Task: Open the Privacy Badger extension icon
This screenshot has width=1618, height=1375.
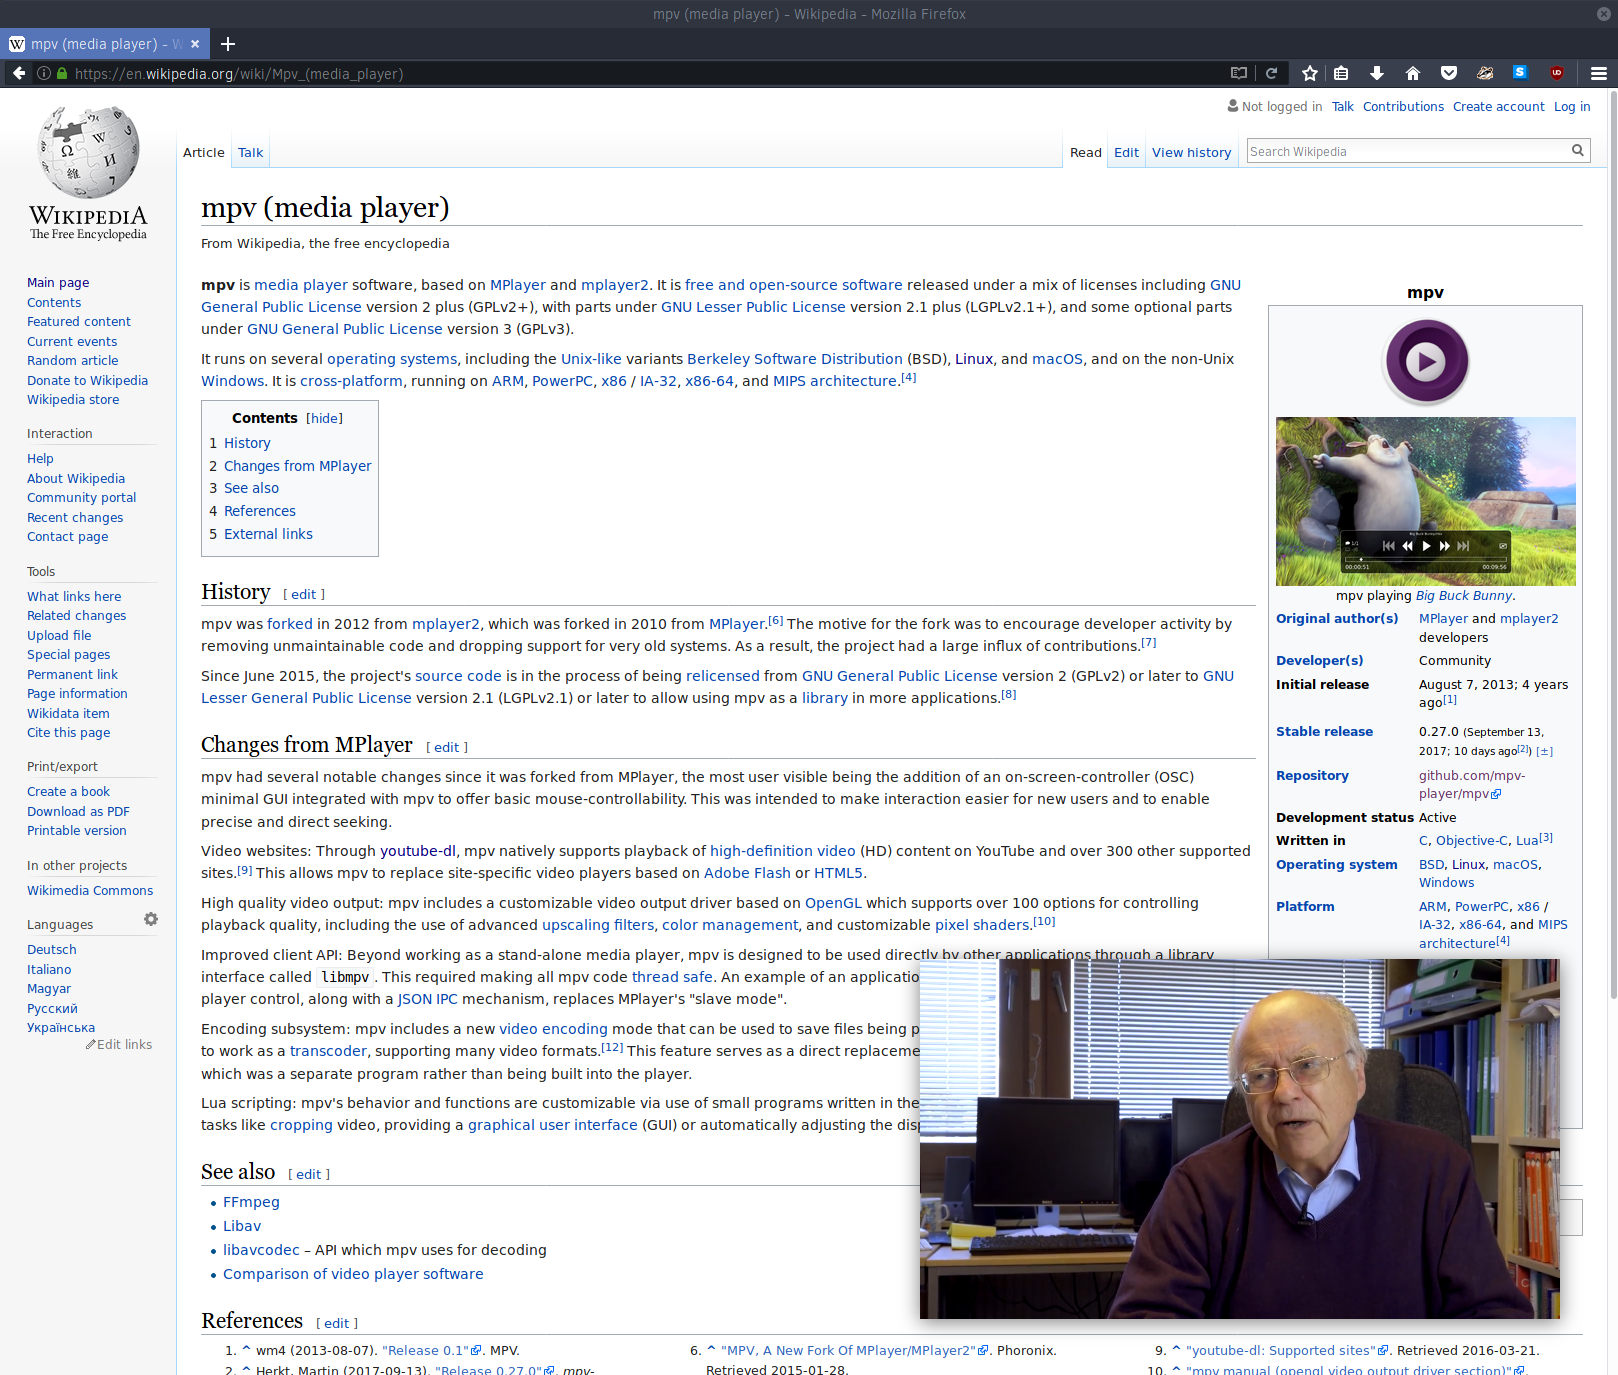Action: 1485,73
